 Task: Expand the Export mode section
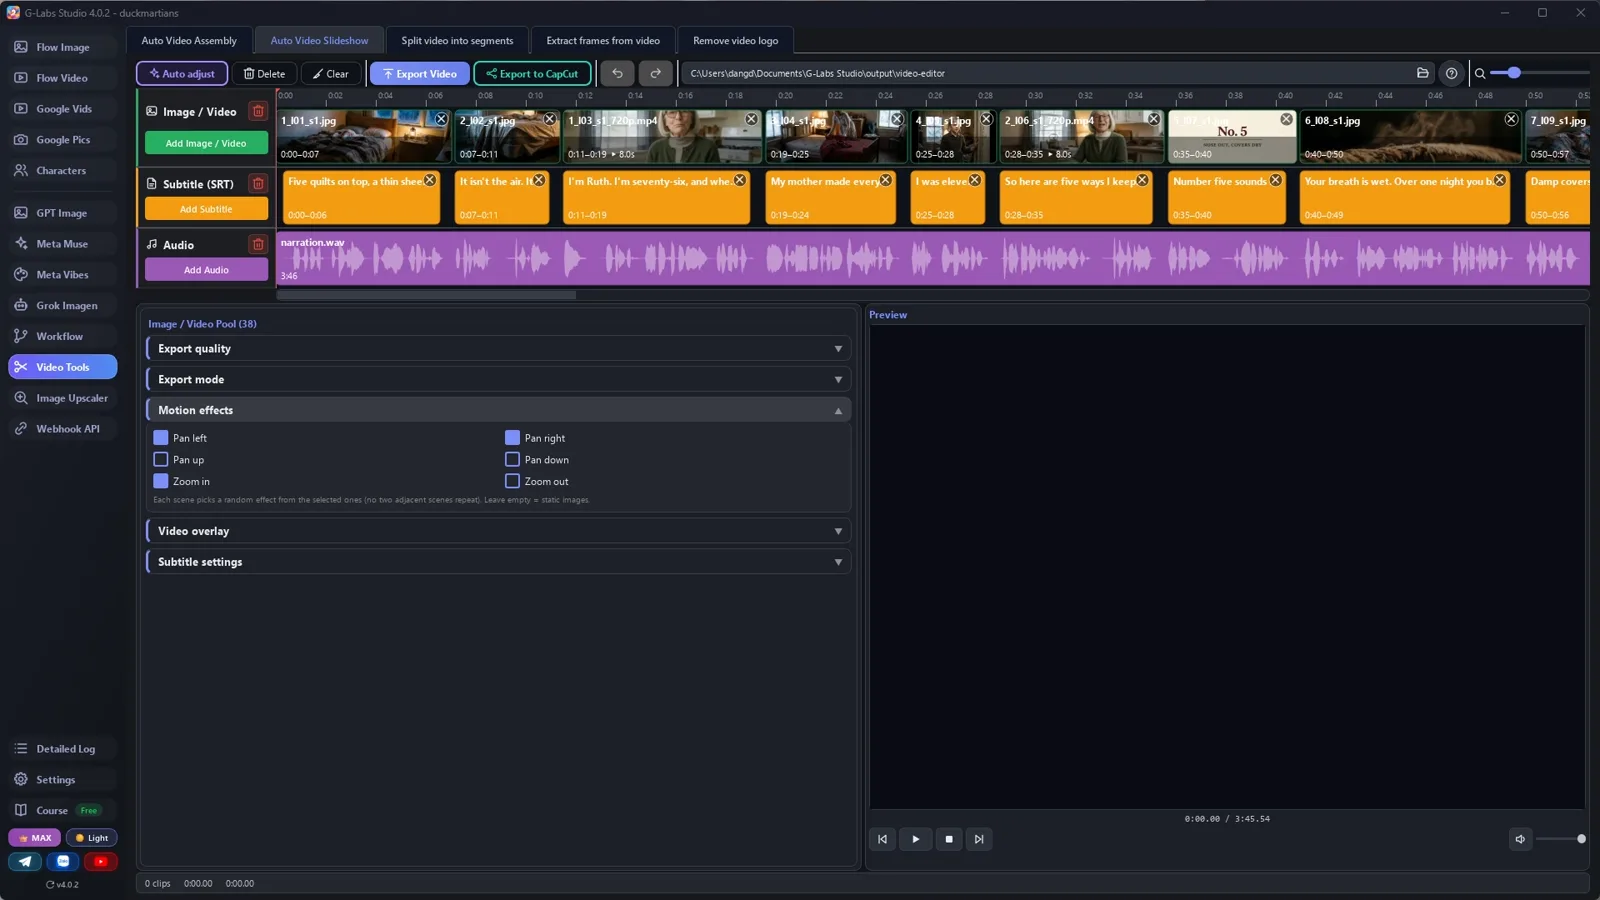pos(498,380)
